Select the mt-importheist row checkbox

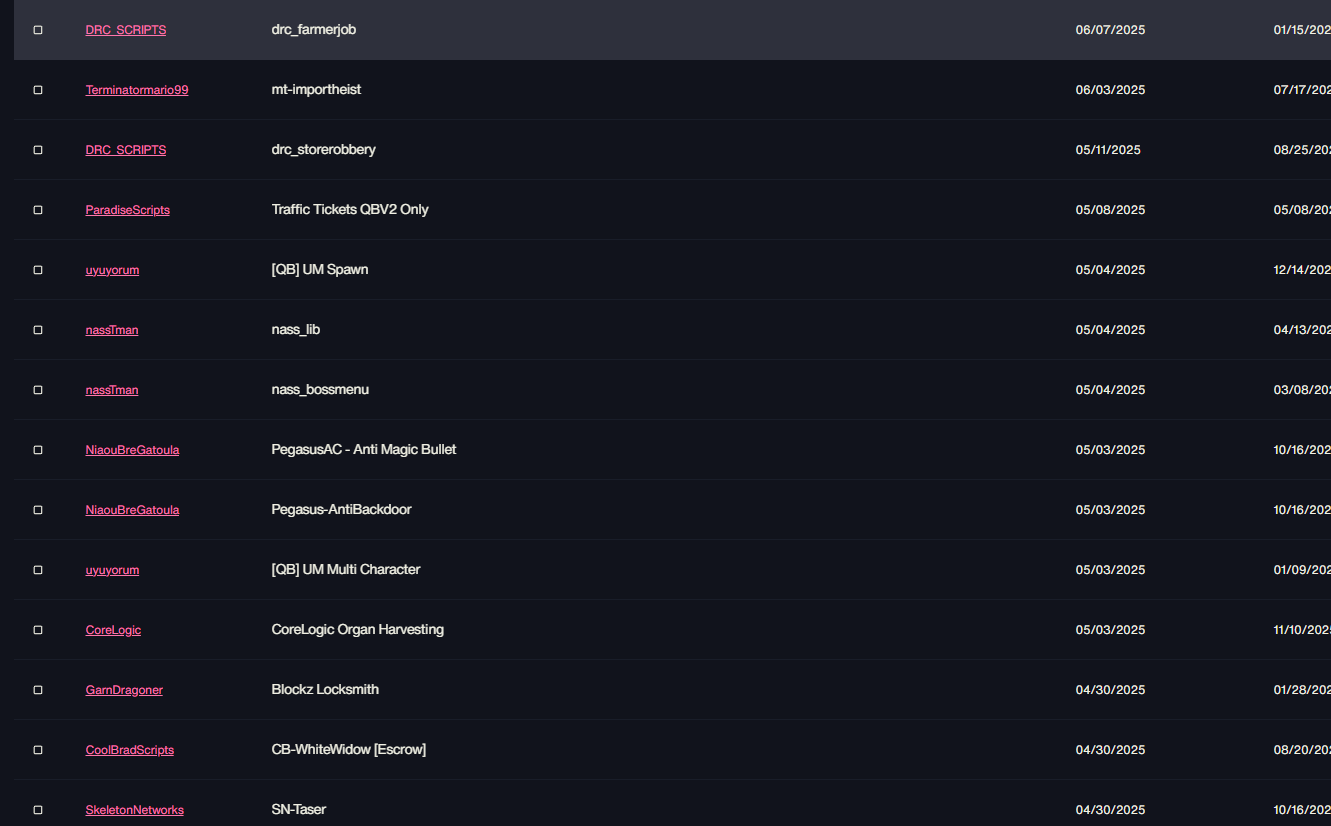tap(38, 90)
